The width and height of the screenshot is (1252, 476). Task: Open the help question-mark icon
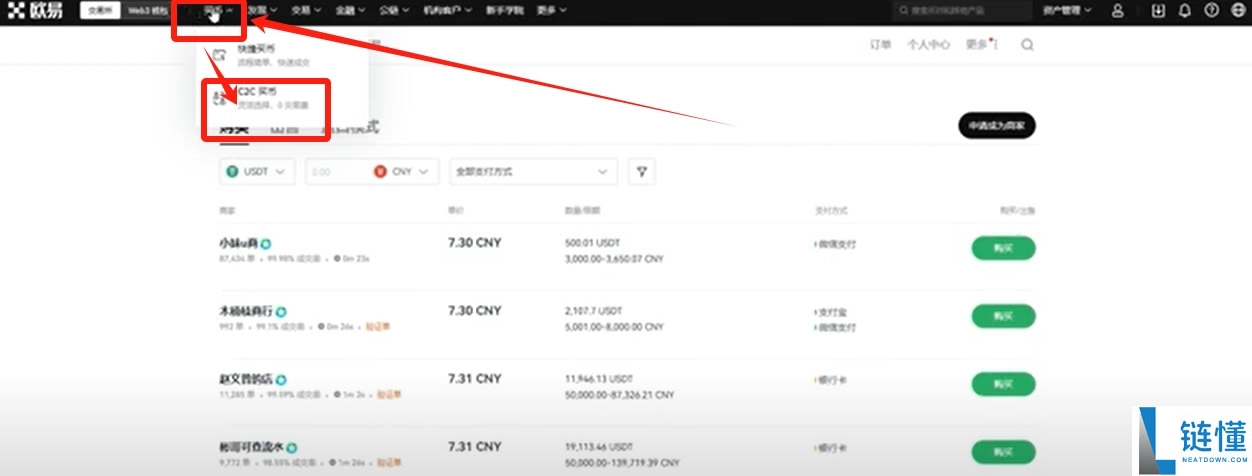tap(1211, 11)
